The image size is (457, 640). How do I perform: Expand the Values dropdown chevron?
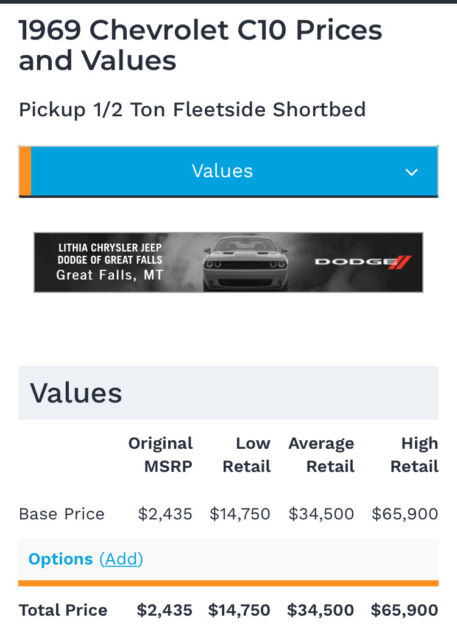pyautogui.click(x=411, y=172)
